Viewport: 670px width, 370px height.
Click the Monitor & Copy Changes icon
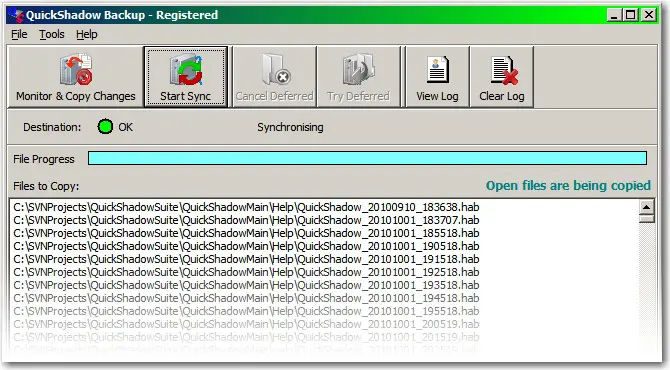coord(76,70)
